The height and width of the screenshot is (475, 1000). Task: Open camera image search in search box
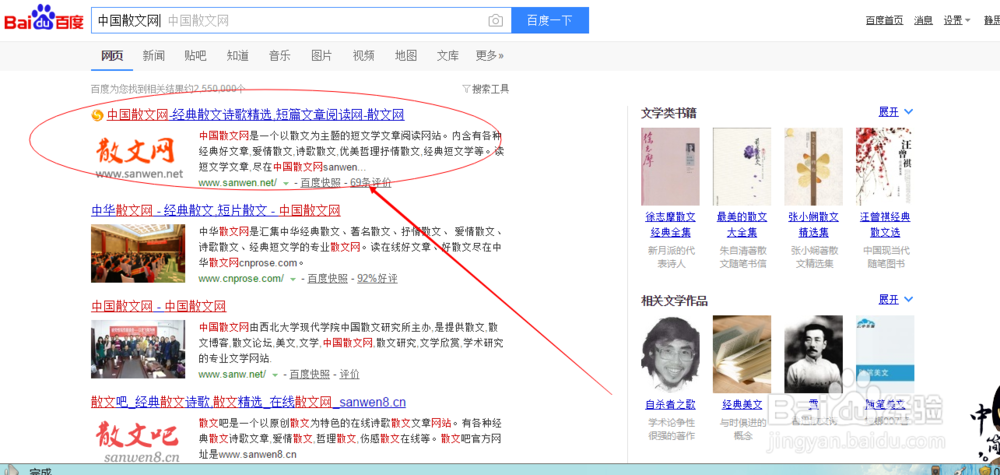coord(496,20)
